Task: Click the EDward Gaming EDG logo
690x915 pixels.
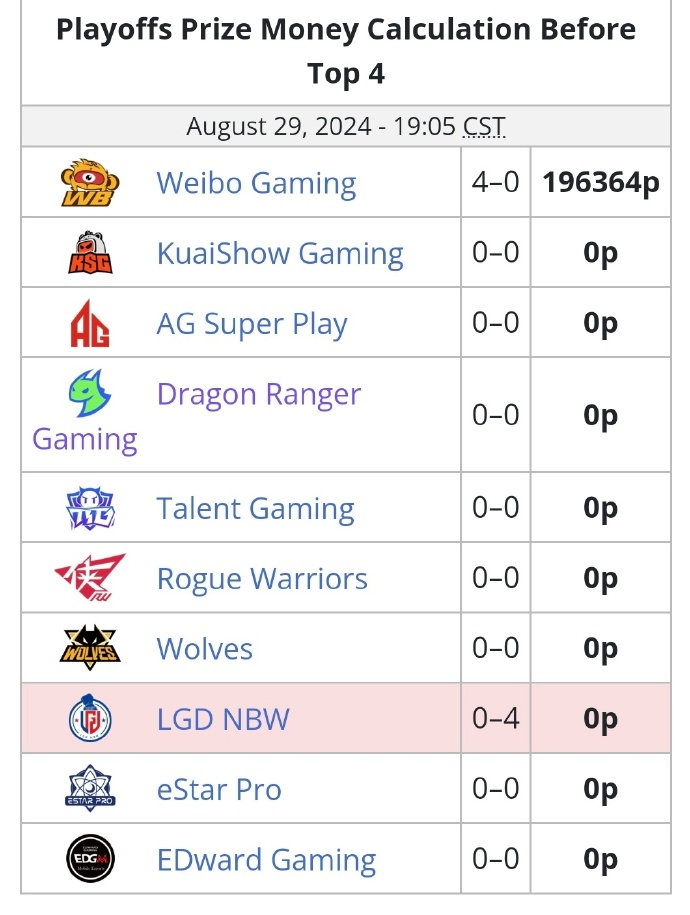Action: pyautogui.click(x=90, y=858)
